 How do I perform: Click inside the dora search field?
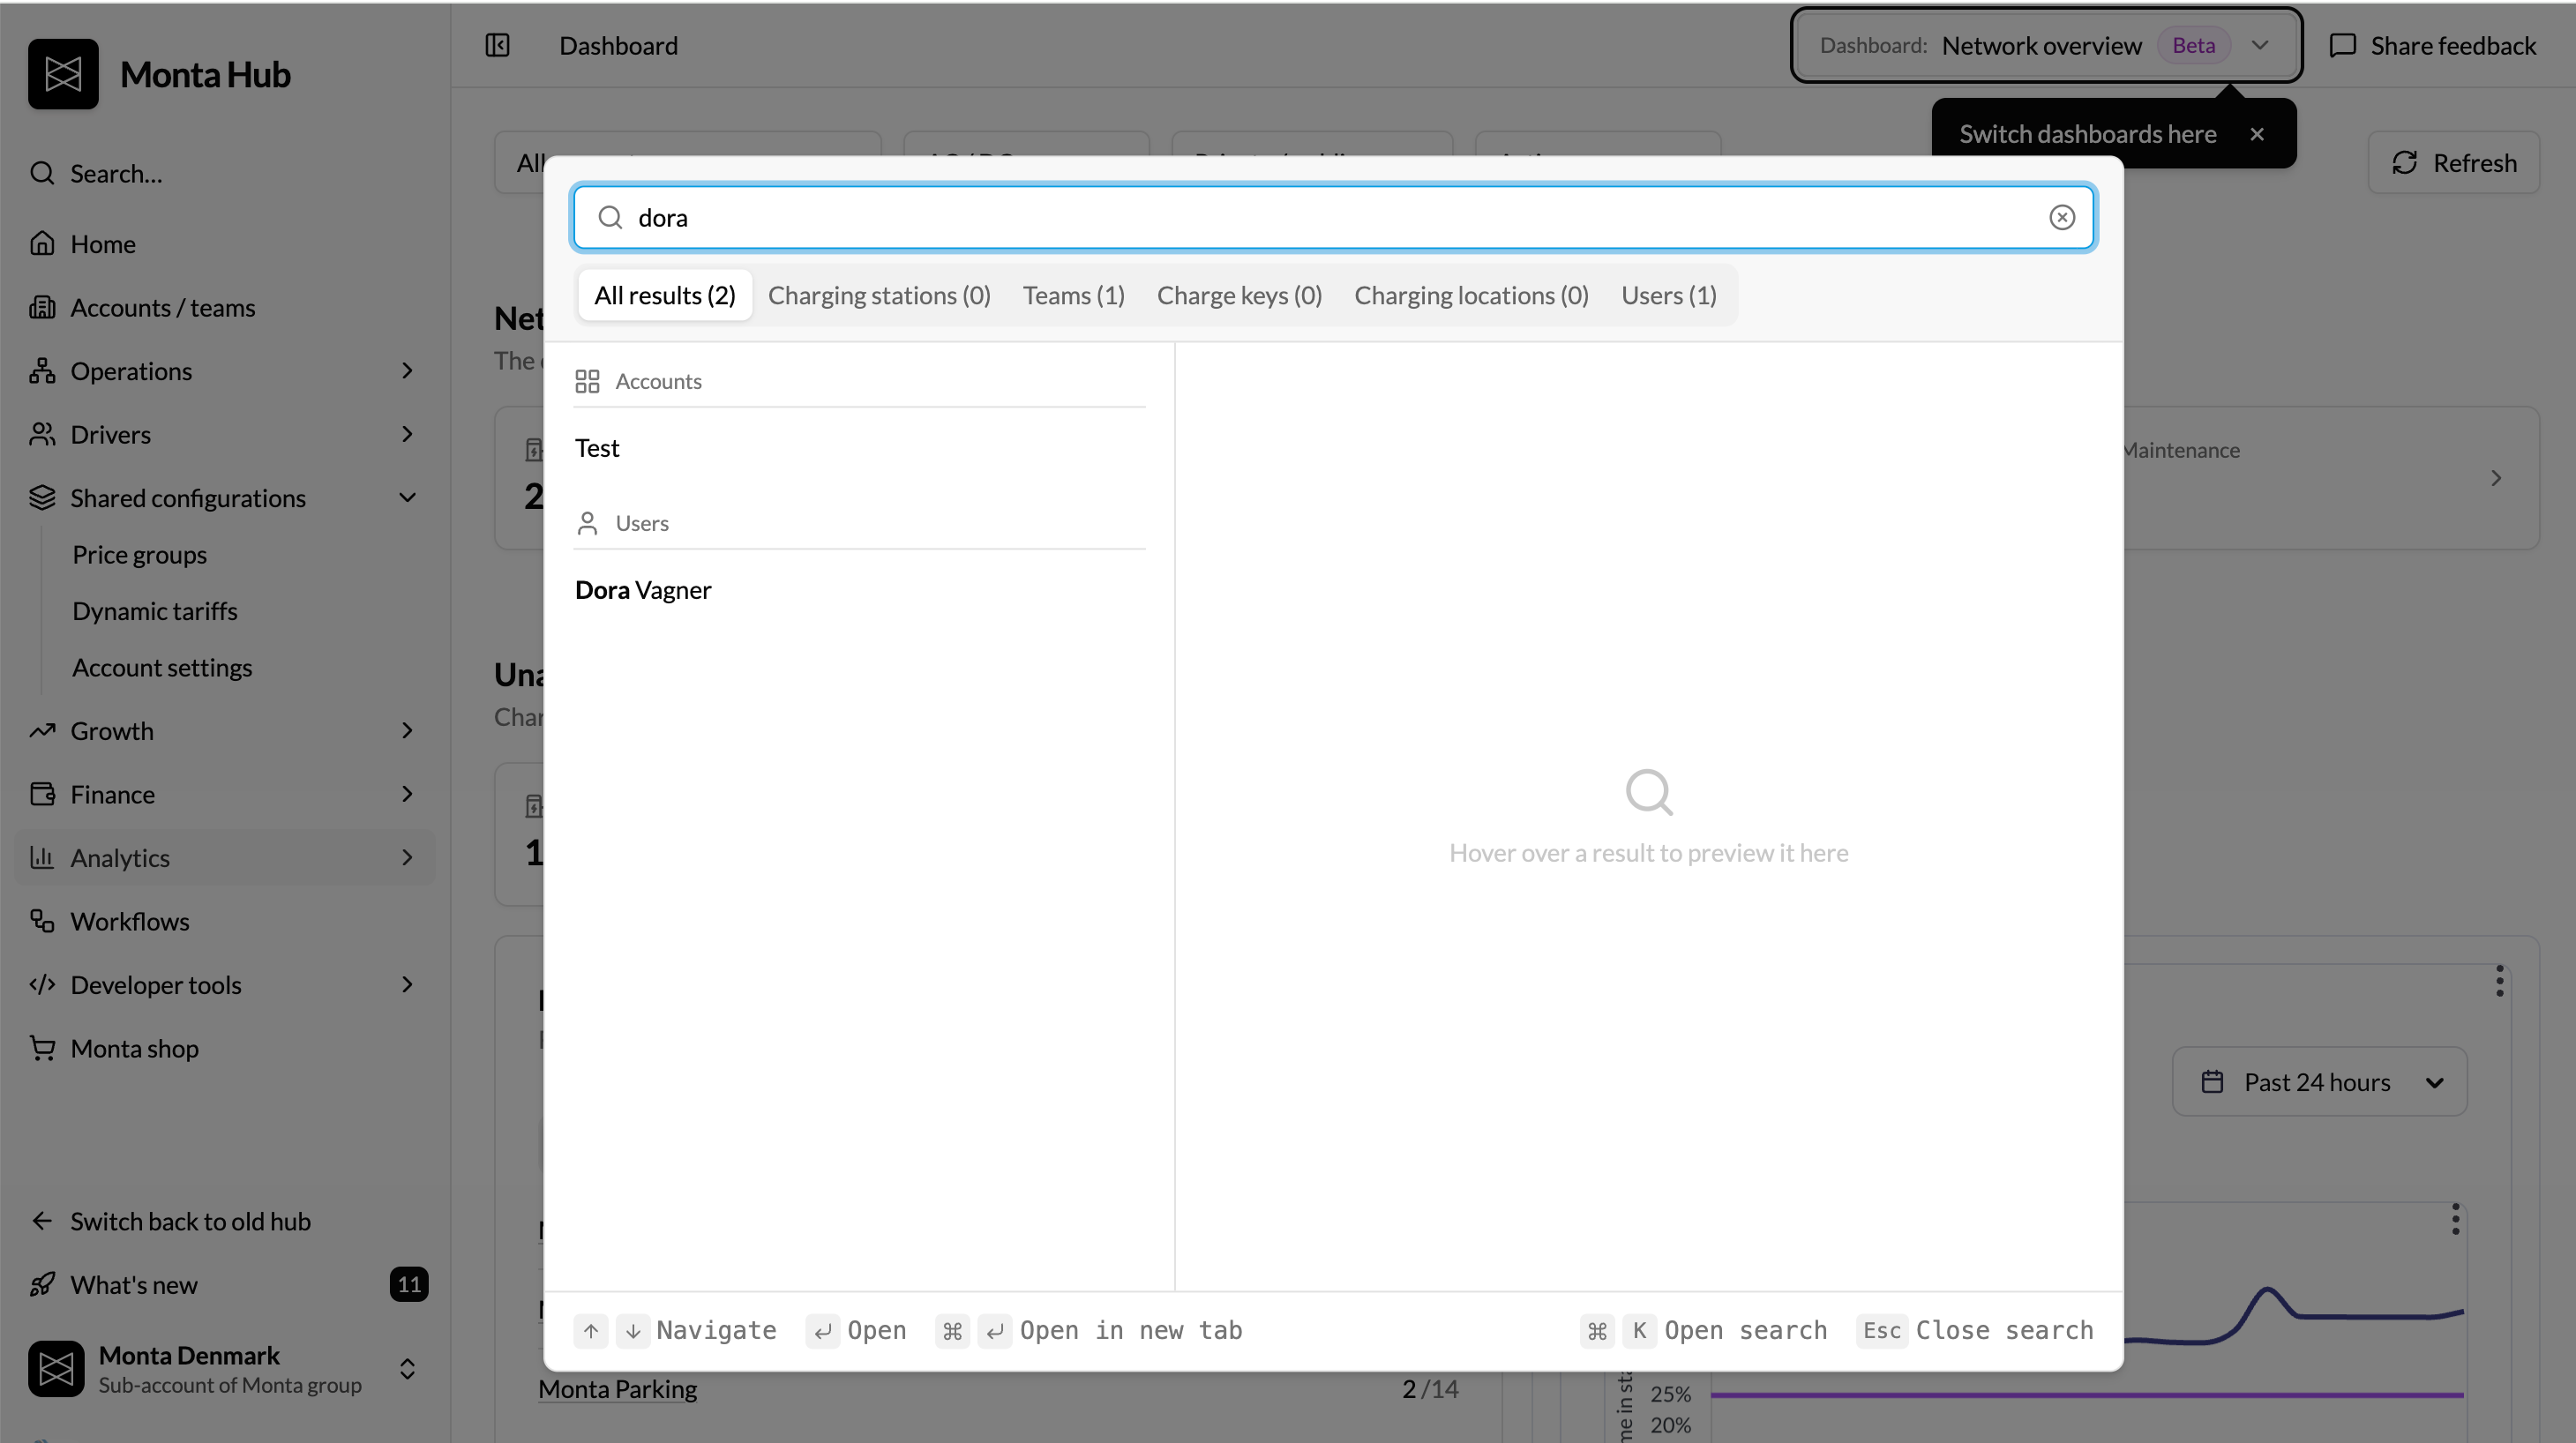click(x=1333, y=217)
